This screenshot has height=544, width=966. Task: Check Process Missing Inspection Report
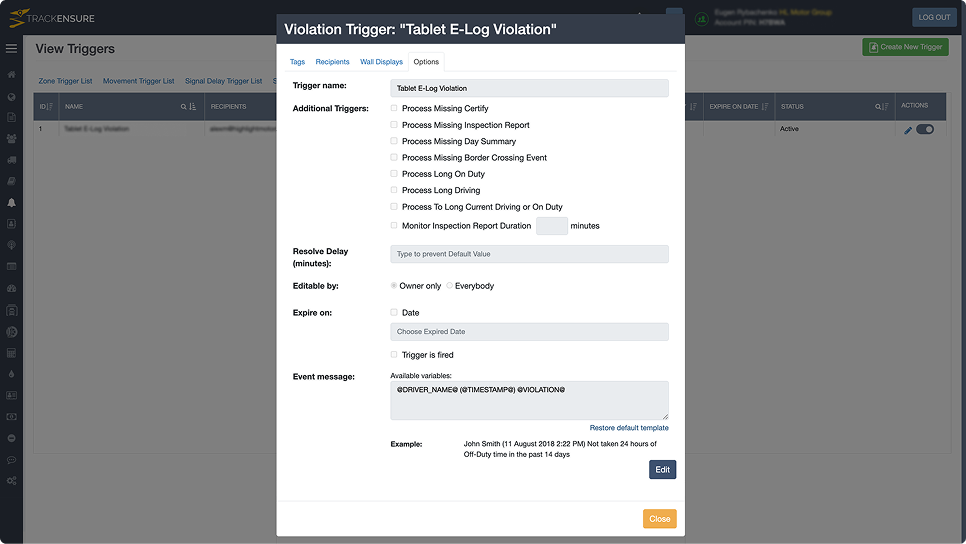coord(394,124)
